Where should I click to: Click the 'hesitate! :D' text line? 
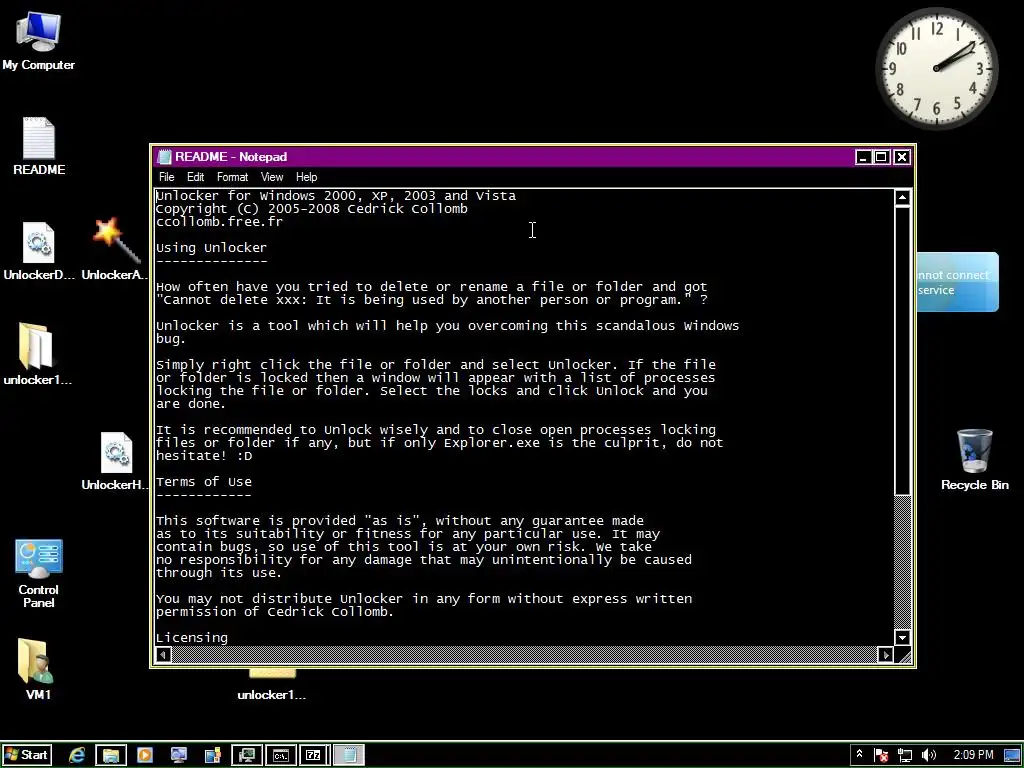pyautogui.click(x=204, y=455)
